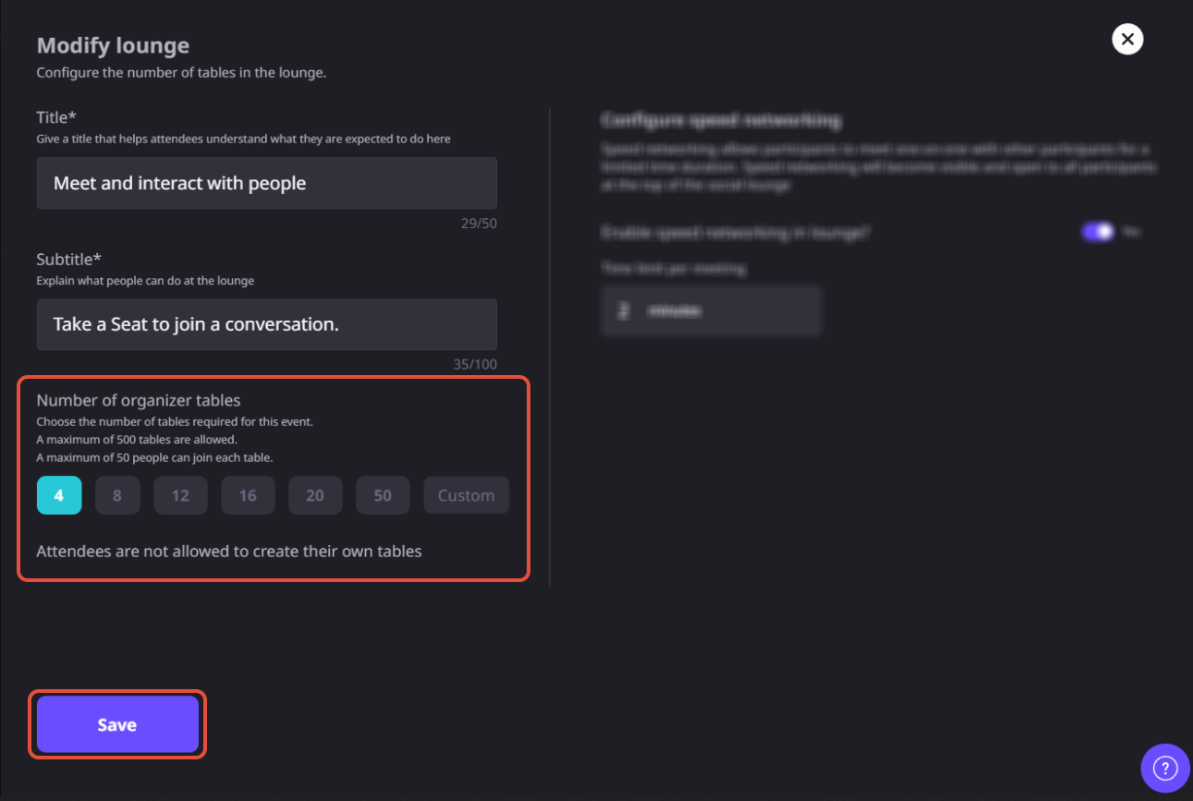Select 8 organizer tables
1193x801 pixels.
point(117,495)
